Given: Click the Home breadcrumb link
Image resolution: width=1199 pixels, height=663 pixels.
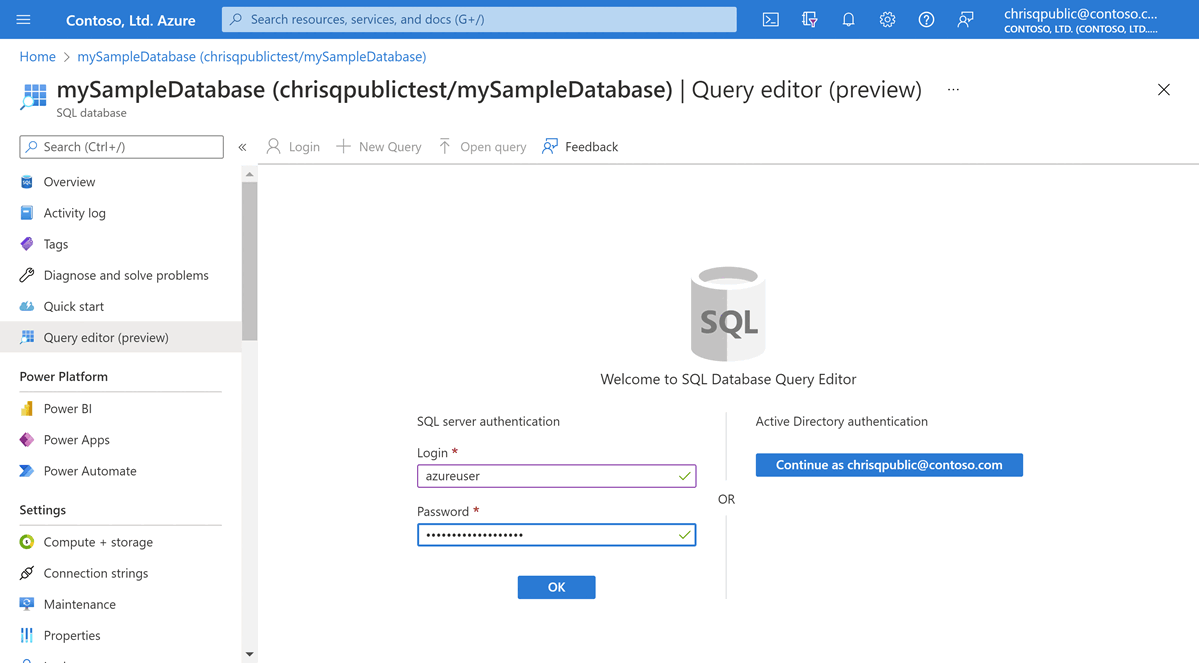Looking at the screenshot, I should click(x=38, y=57).
